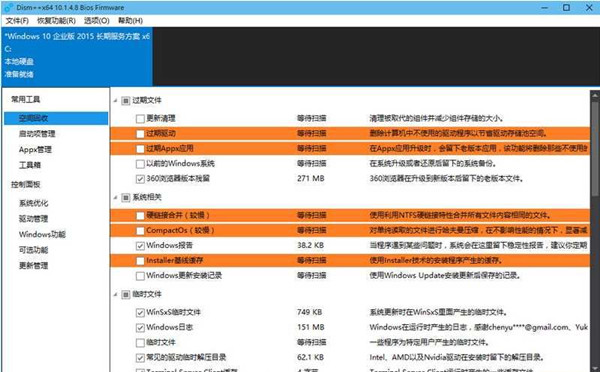The image size is (600, 372).
Task: Click description starting 删除计算机中不使用的驱动程序
Action: [x=458, y=134]
